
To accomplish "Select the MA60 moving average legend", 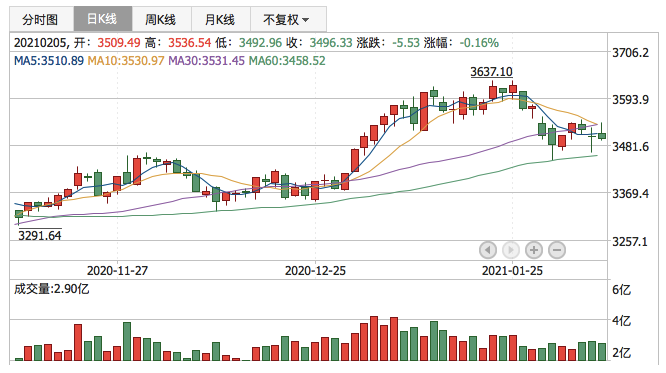I will 287,61.
